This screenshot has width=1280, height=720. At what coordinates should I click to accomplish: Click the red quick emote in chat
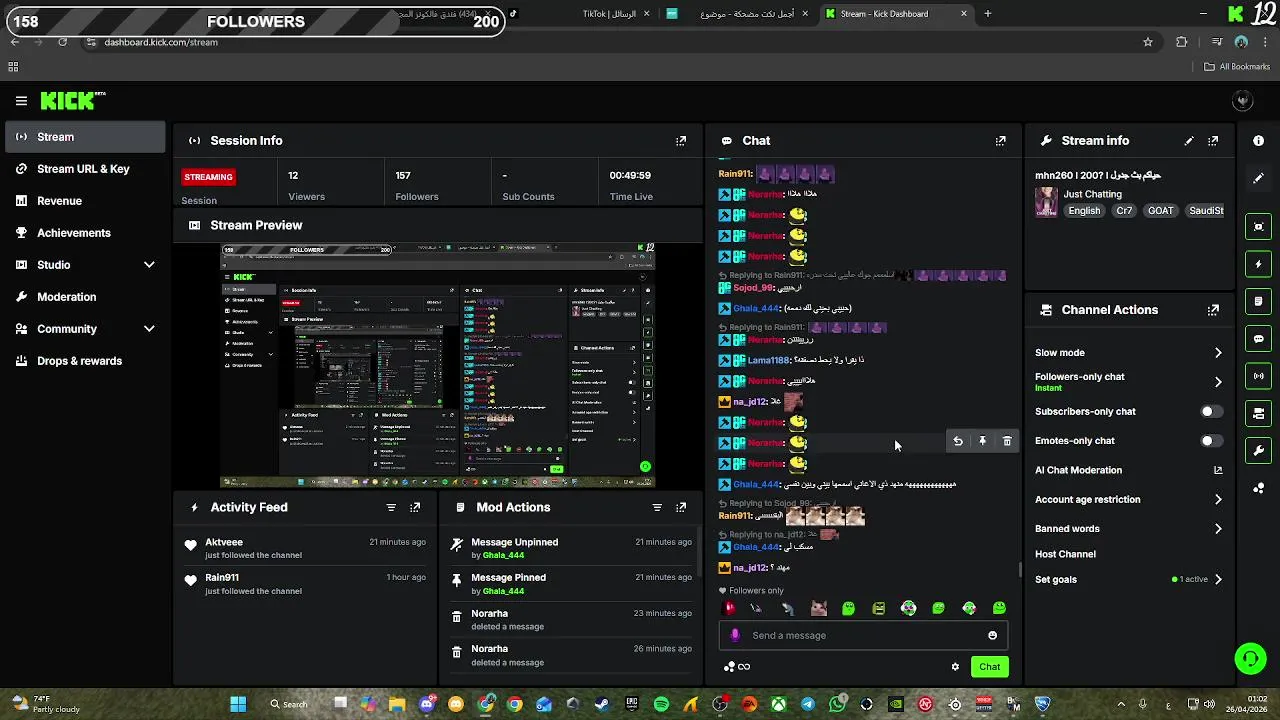pos(729,608)
